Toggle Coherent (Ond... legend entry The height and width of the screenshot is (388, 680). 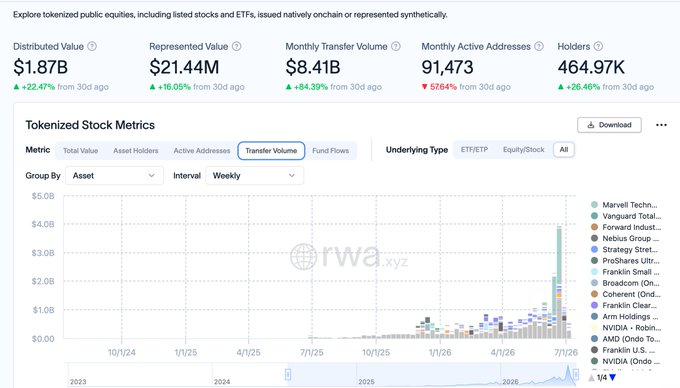pos(626,294)
